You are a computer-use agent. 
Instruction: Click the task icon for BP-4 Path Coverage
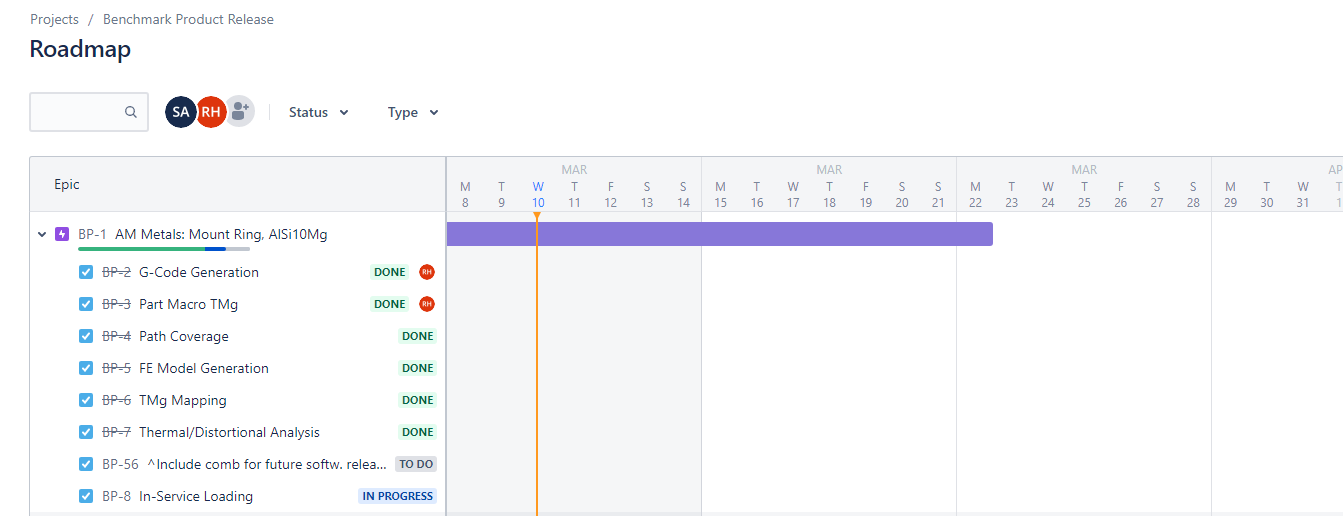tap(86, 336)
